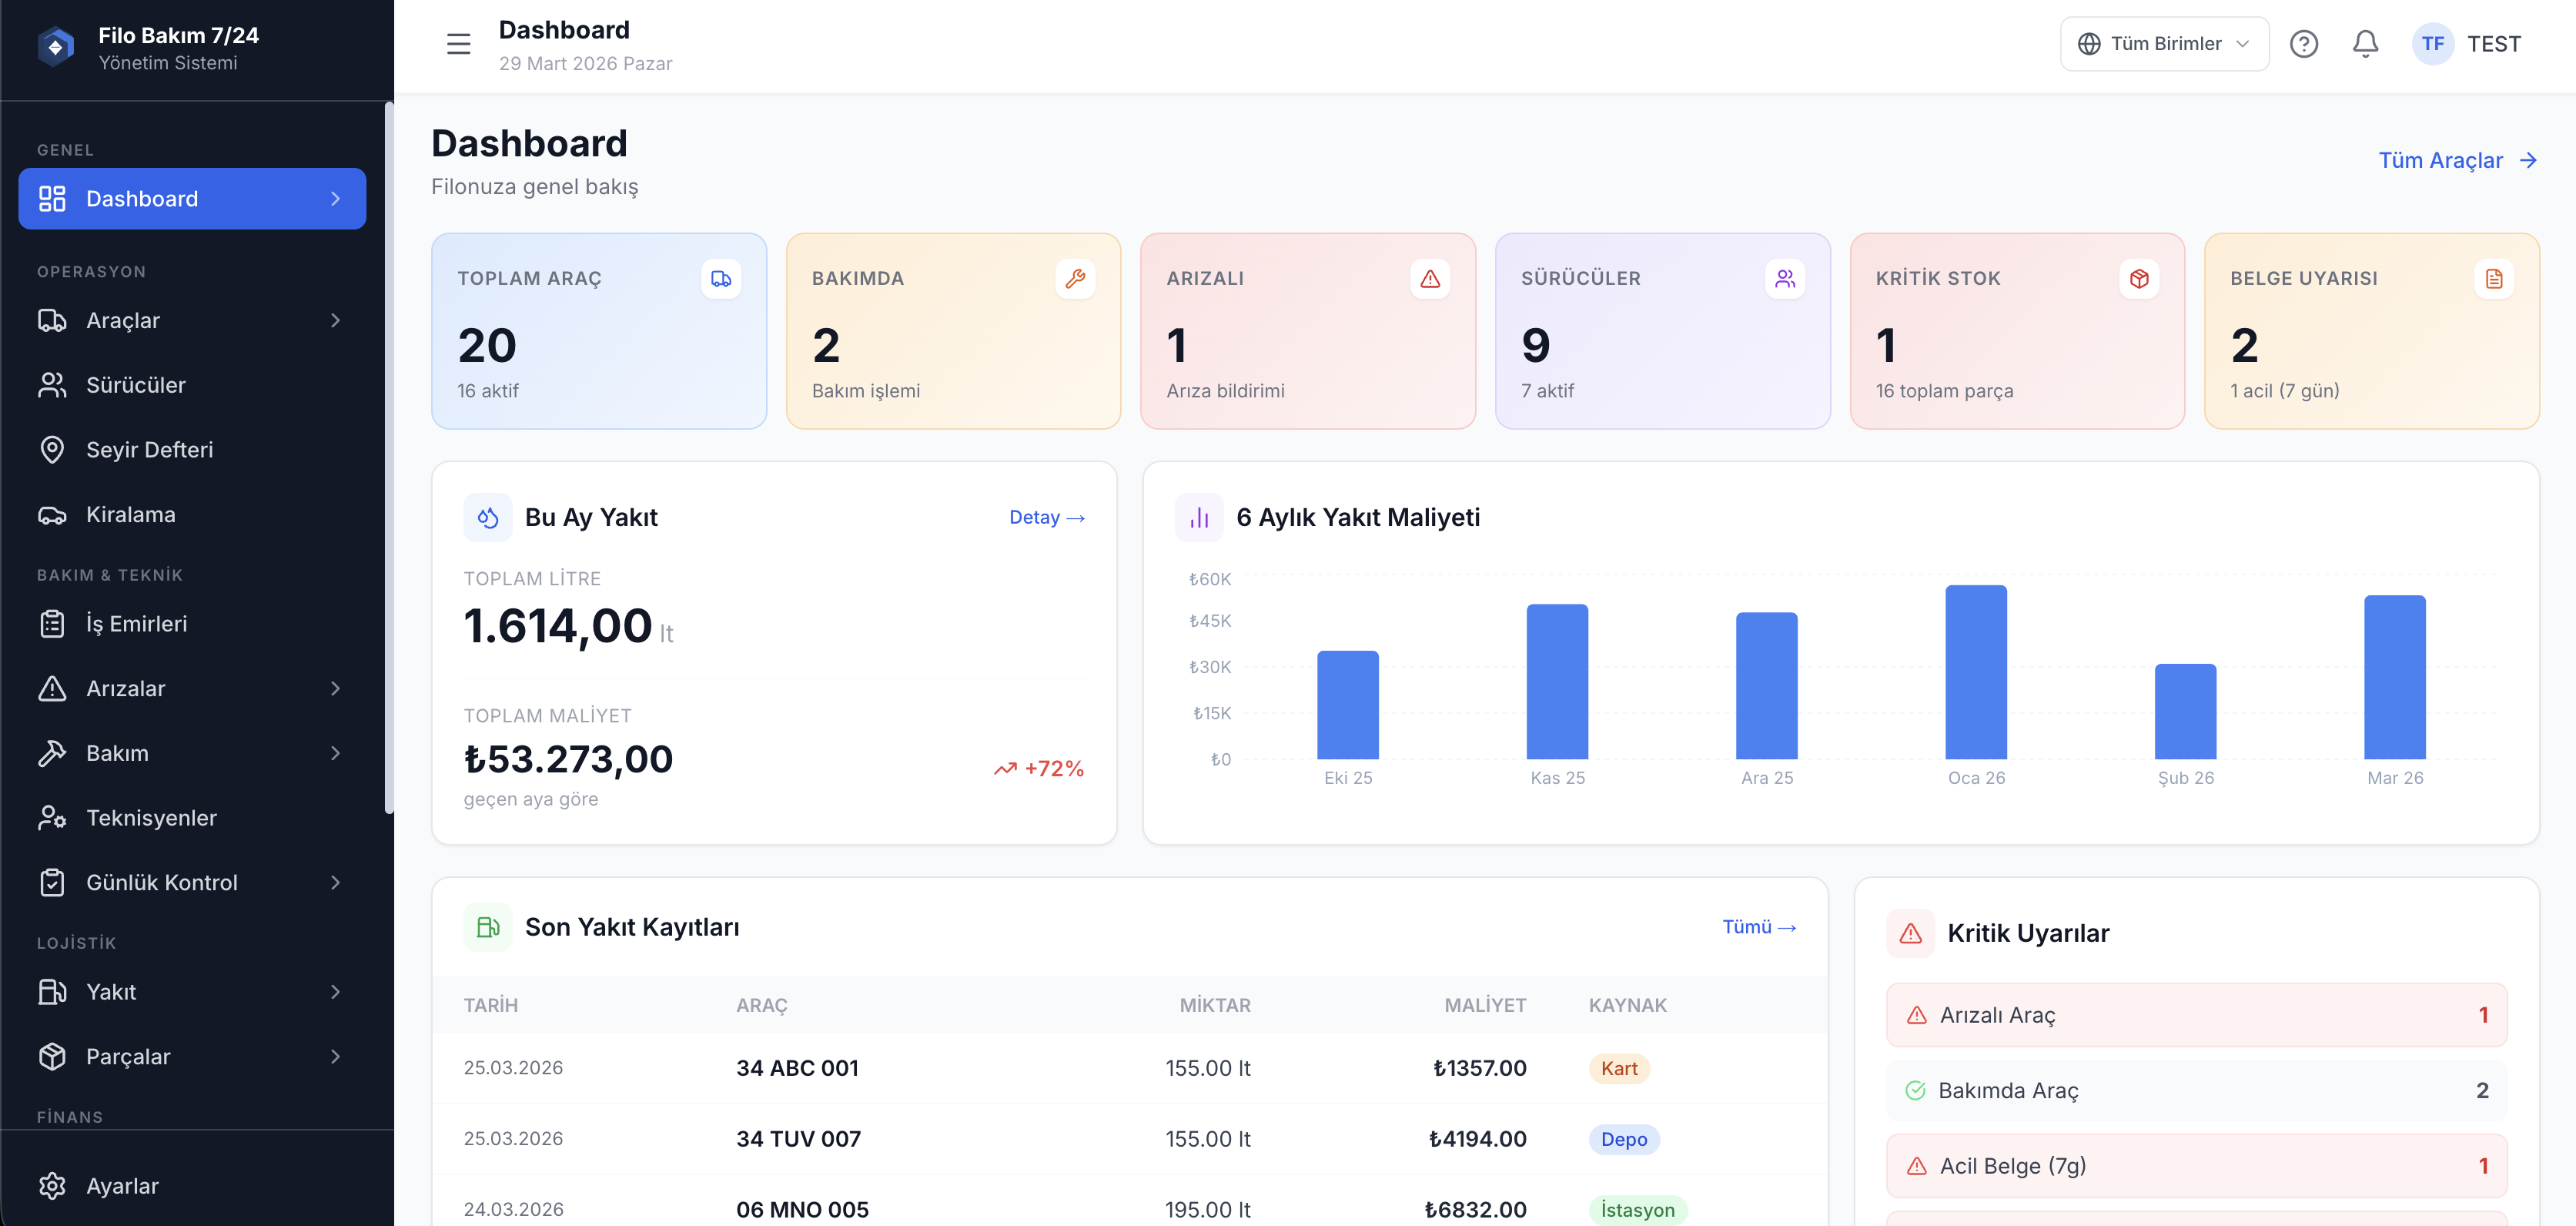Click the Bakımda Araç alert row

(2195, 1090)
